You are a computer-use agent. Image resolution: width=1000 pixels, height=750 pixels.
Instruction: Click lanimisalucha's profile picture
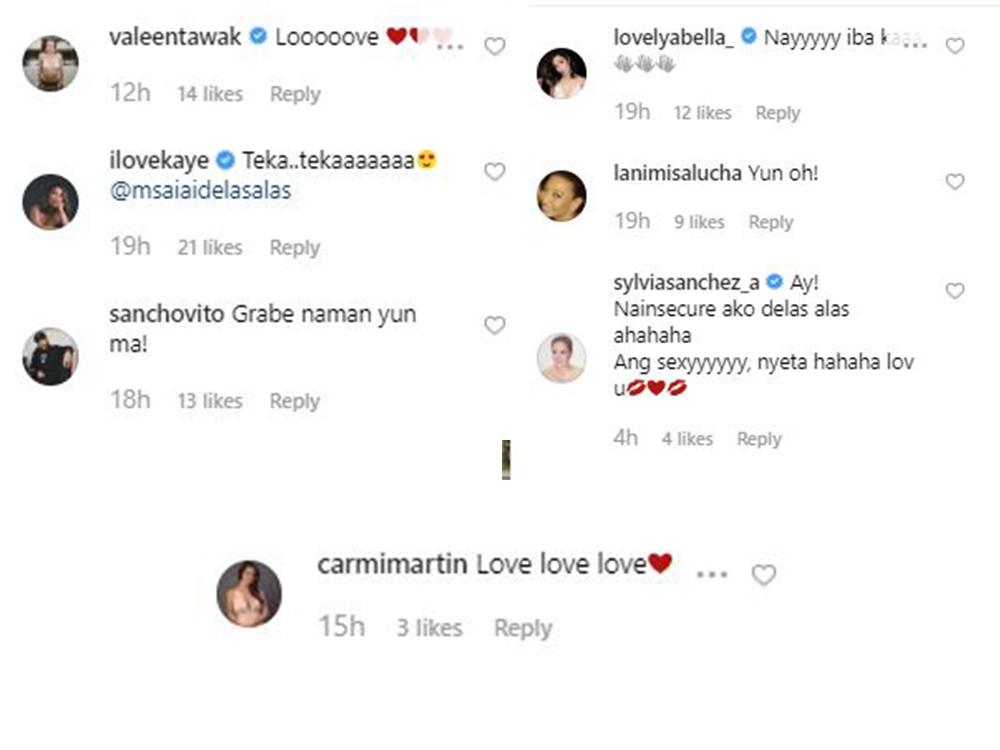561,195
